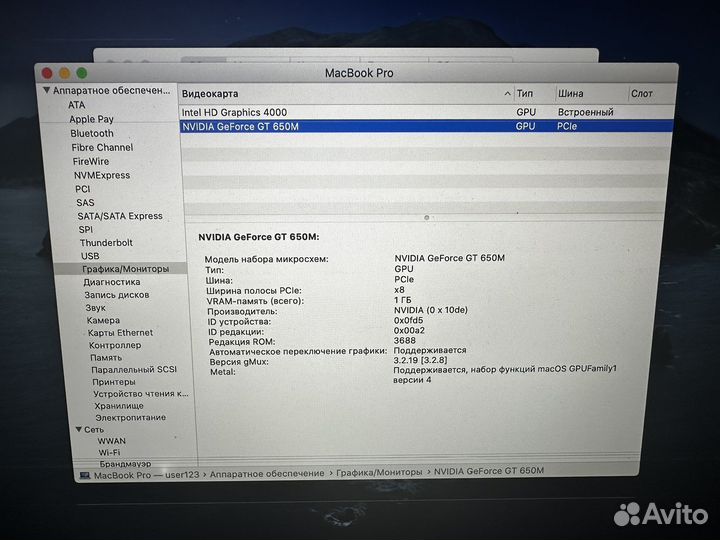The image size is (720, 540).
Task: Choose Fibre Channel in the sidebar
Action: 102,147
